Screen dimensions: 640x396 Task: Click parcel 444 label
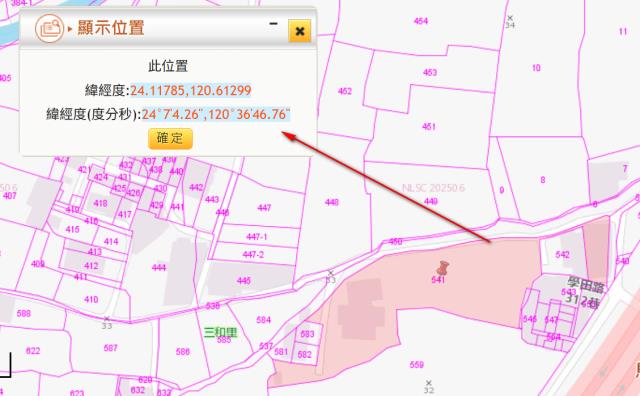coord(159,267)
